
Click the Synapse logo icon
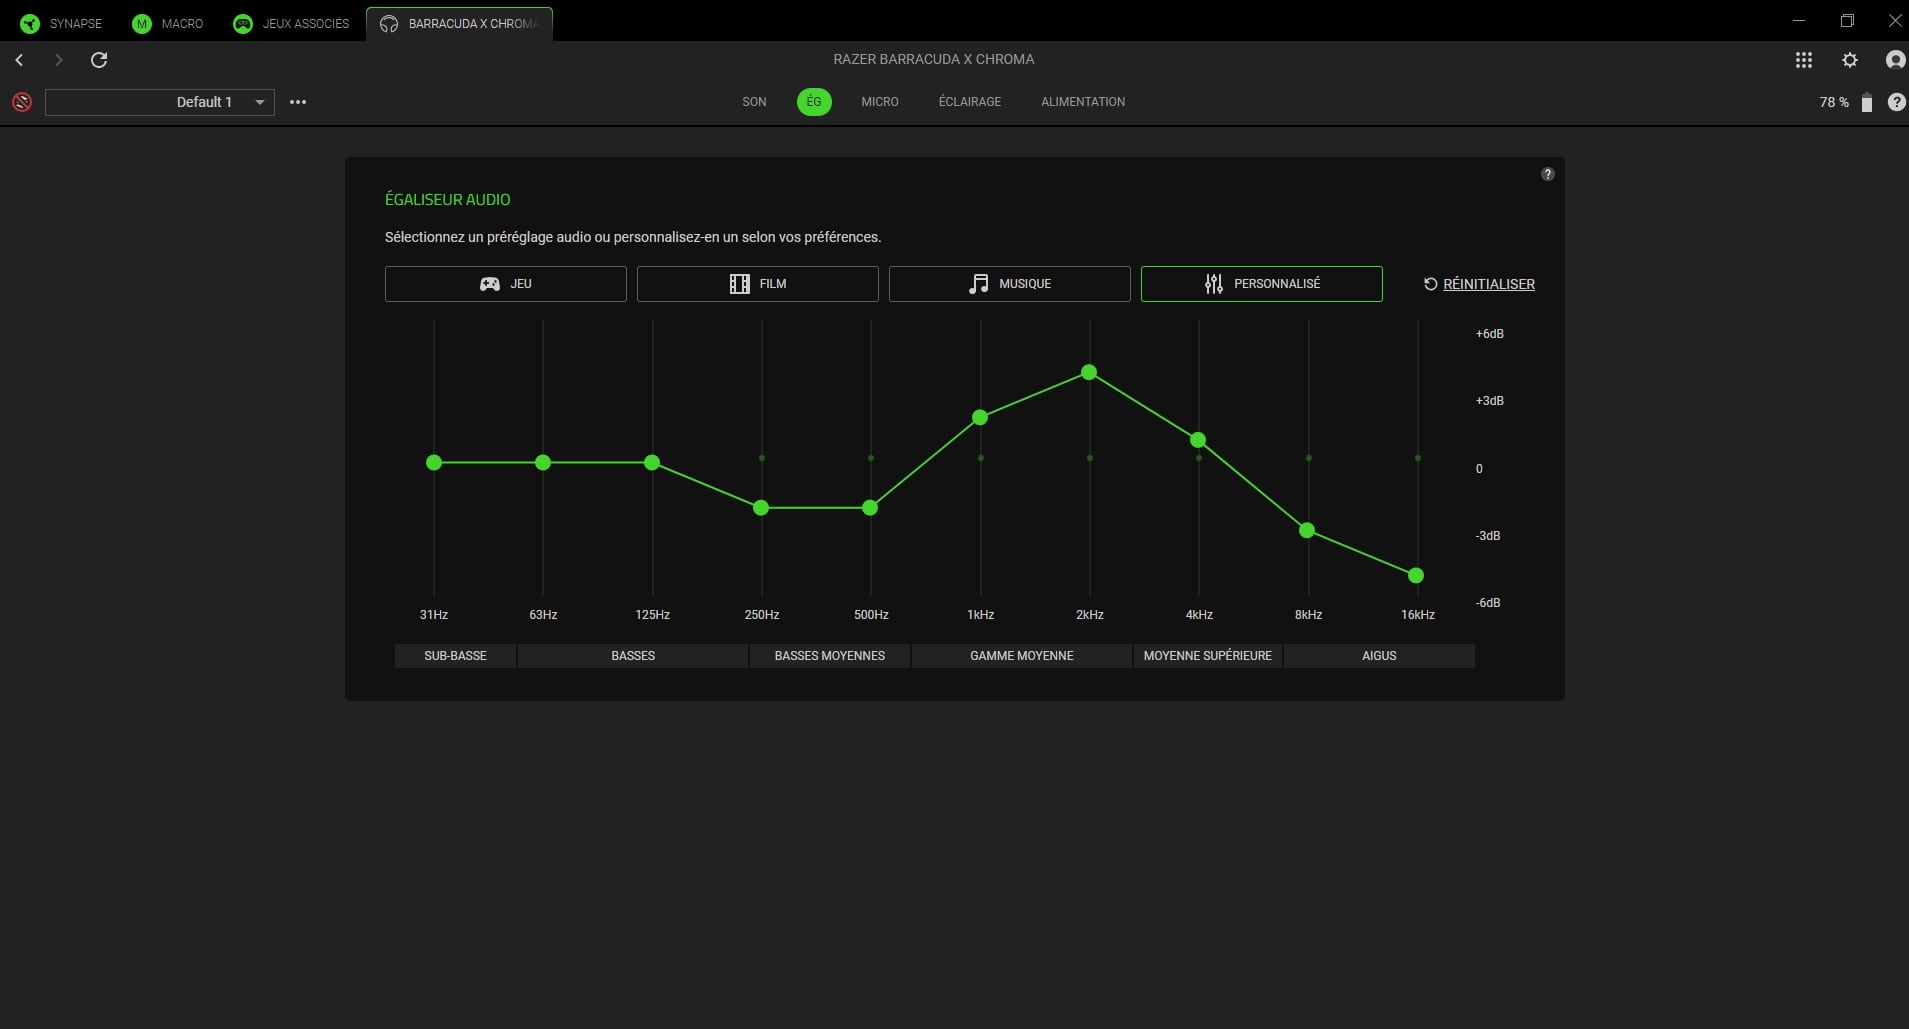click(x=30, y=23)
